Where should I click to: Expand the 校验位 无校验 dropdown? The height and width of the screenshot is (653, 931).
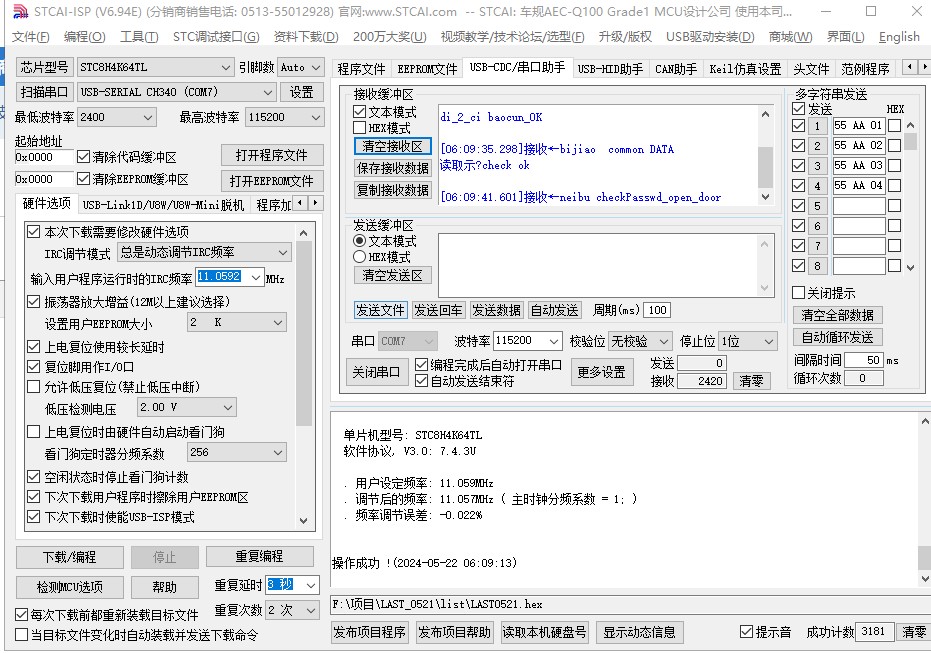pos(664,341)
